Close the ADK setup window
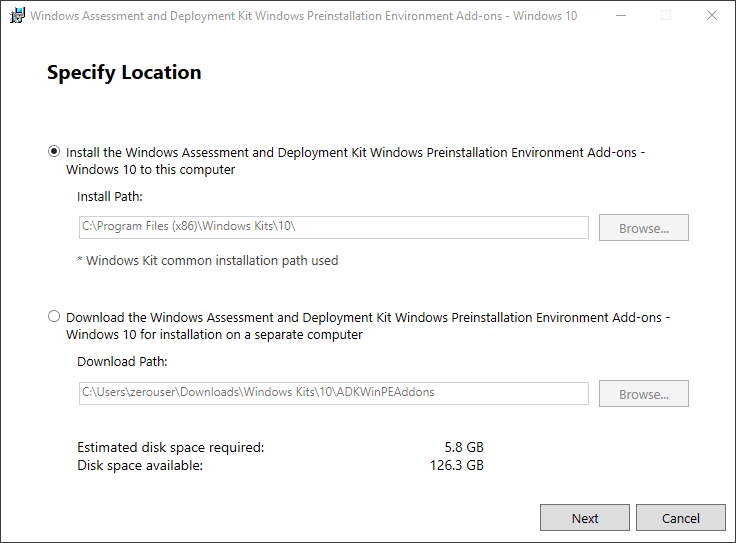The image size is (736, 543). 711,16
